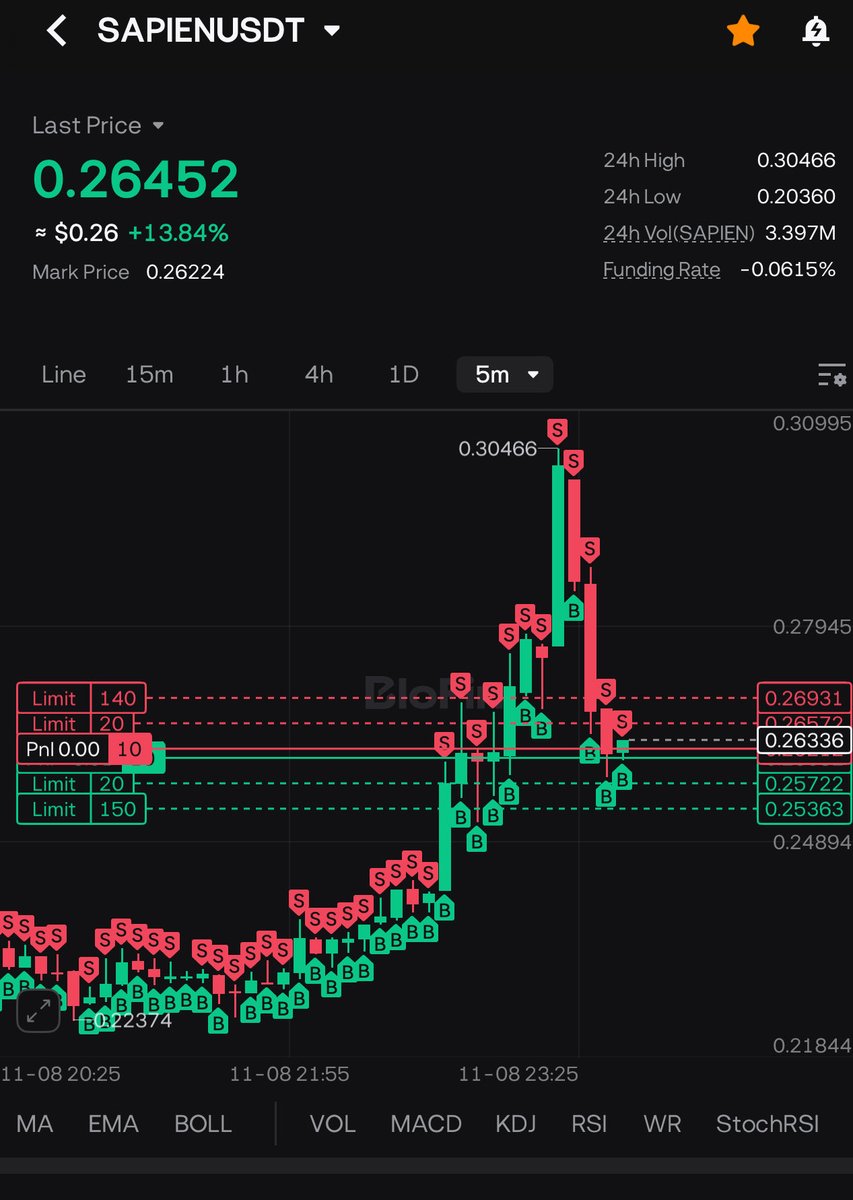Open the Funding Rate details
Screen dimensions: 853x1200
pyautogui.click(x=661, y=269)
